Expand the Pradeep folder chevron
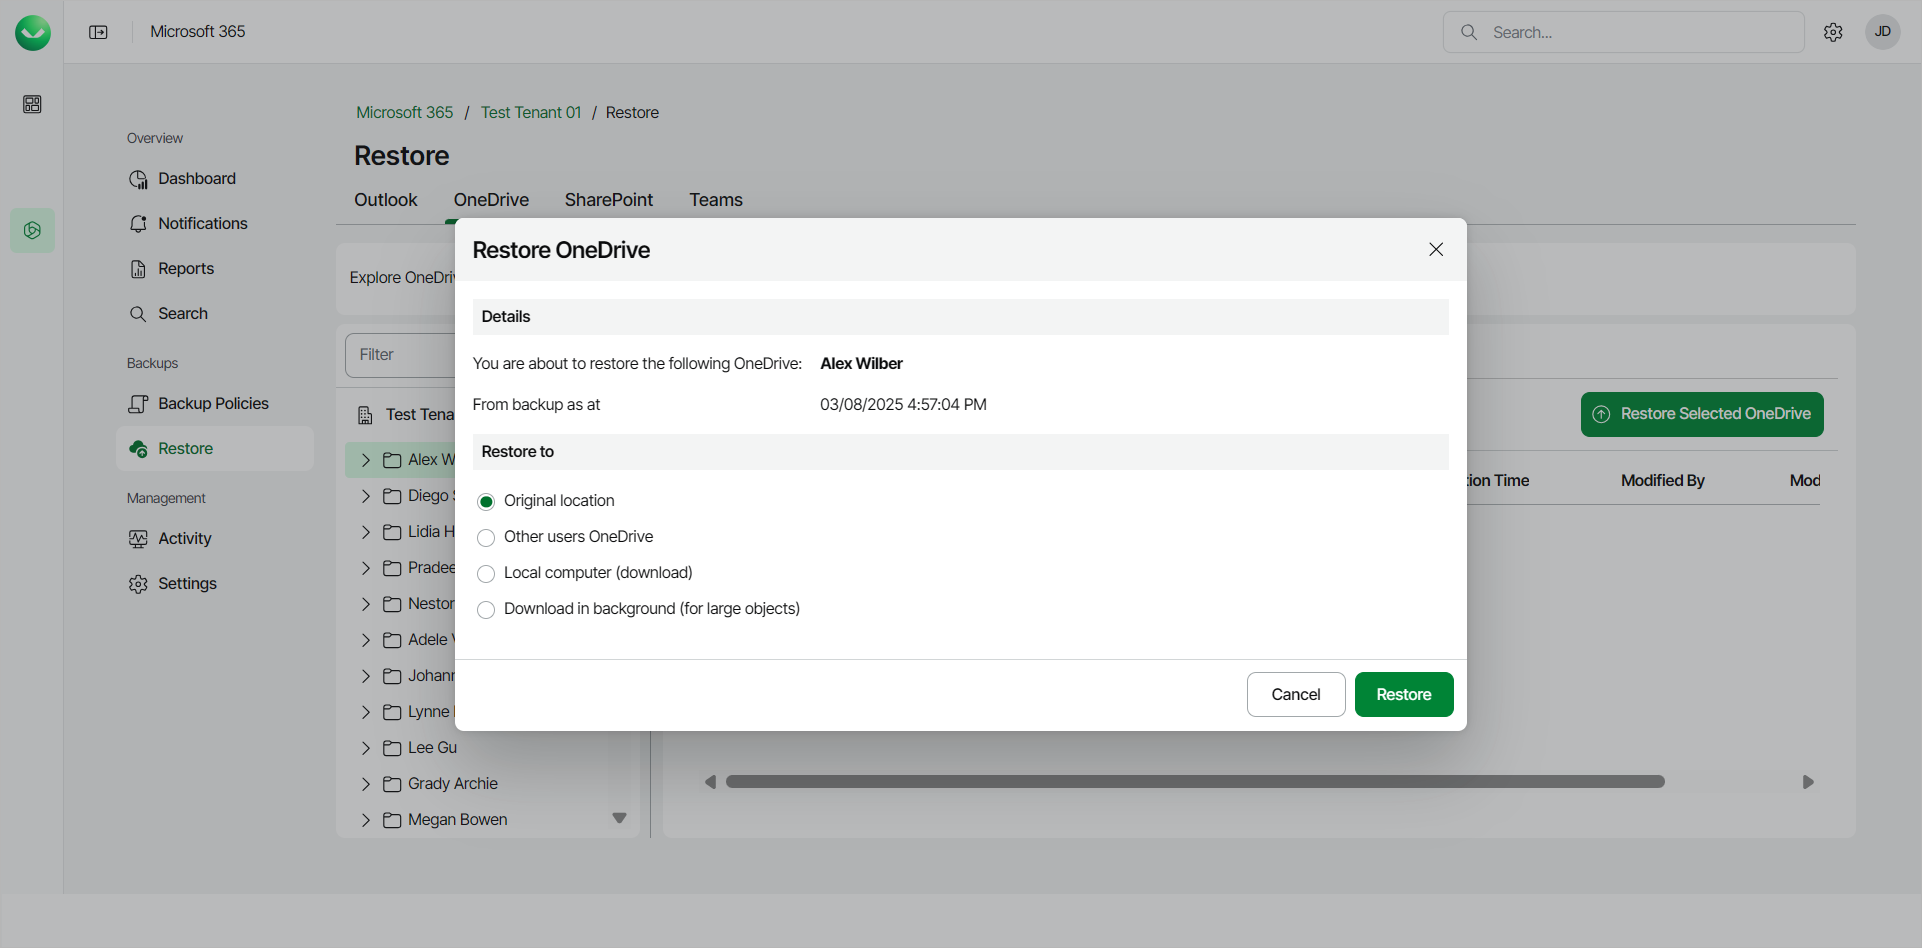Viewport: 1922px width, 948px height. pos(366,568)
